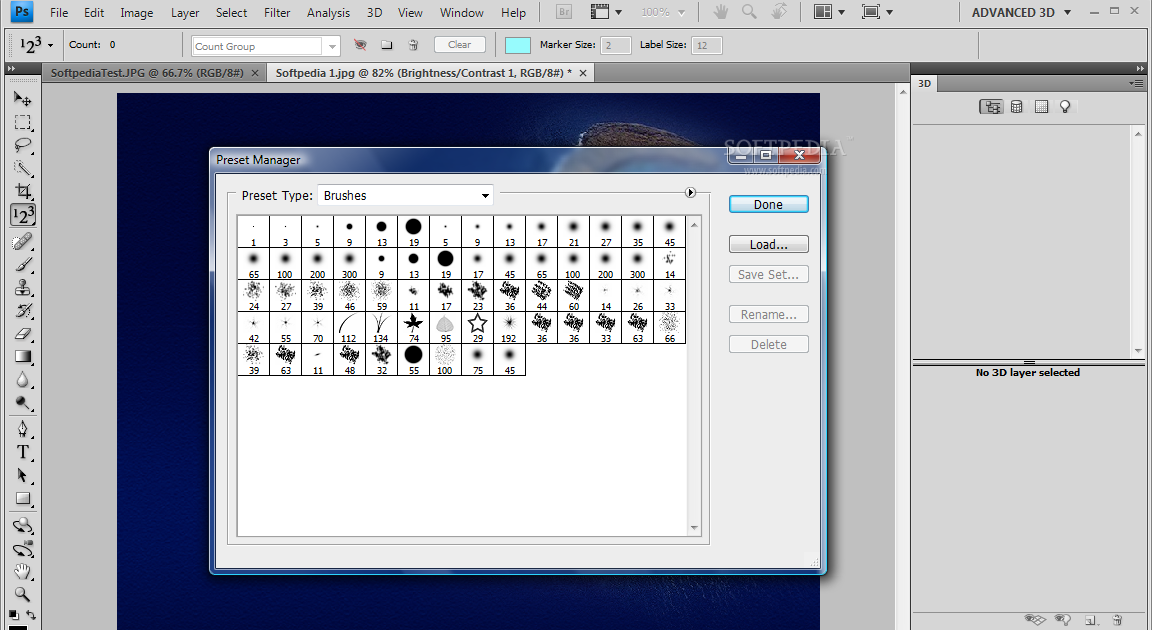The height and width of the screenshot is (630, 1152).
Task: Toggle count group visibility eye icon
Action: pyautogui.click(x=360, y=45)
